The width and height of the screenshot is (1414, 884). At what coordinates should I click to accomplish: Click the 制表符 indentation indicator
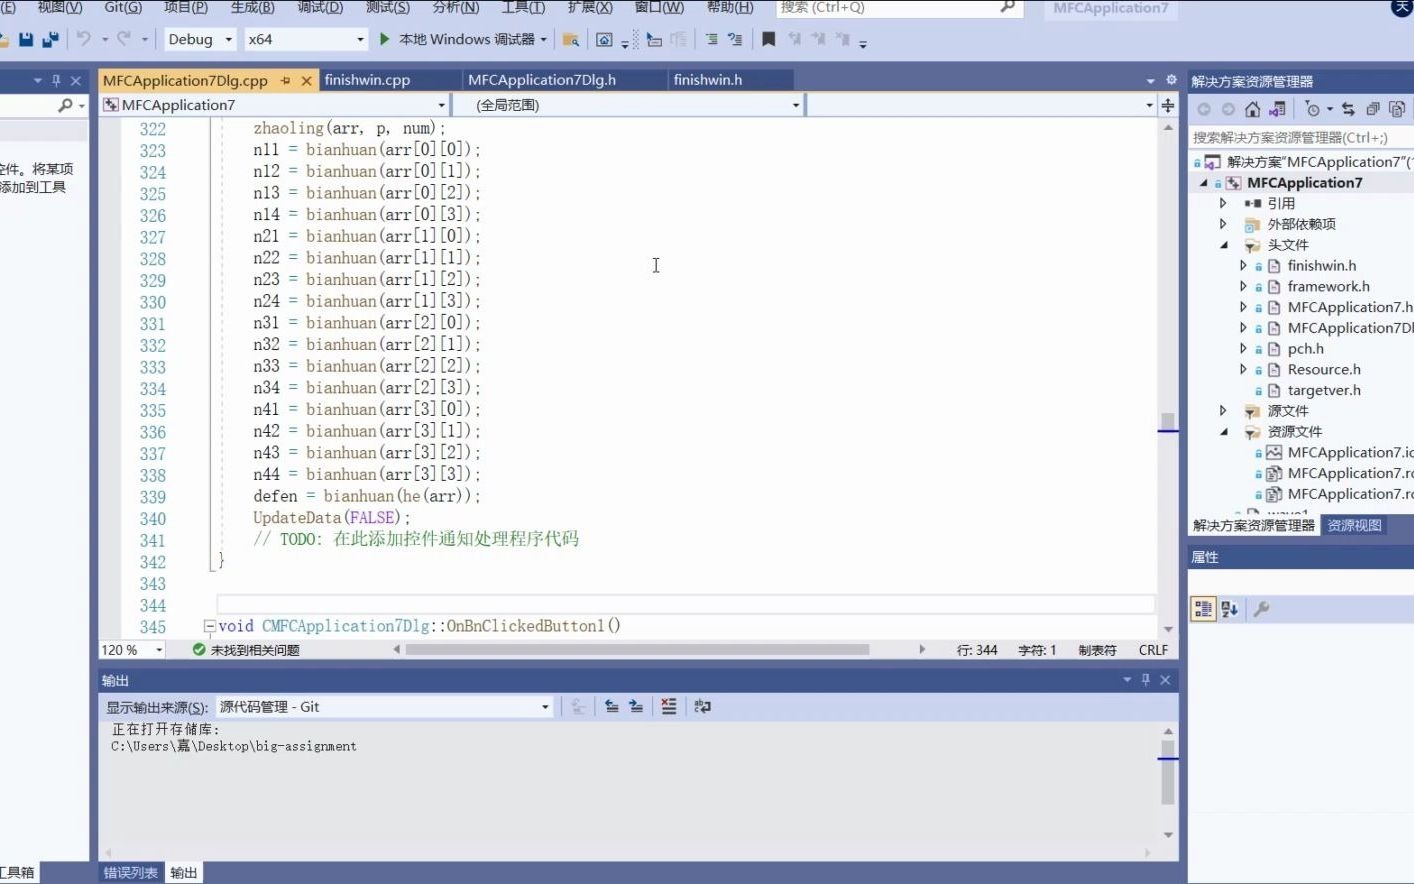(x=1097, y=650)
